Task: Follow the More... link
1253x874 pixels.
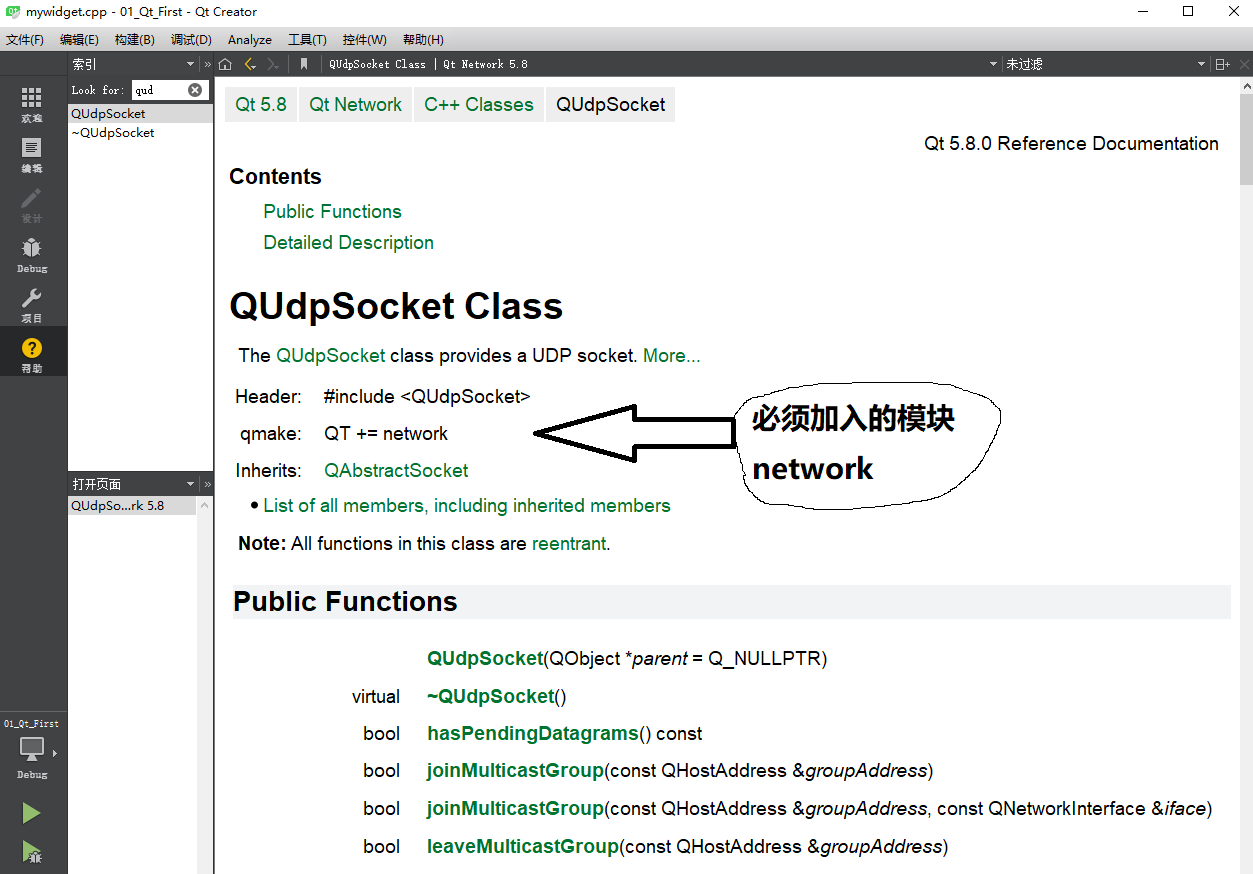Action: (671, 356)
